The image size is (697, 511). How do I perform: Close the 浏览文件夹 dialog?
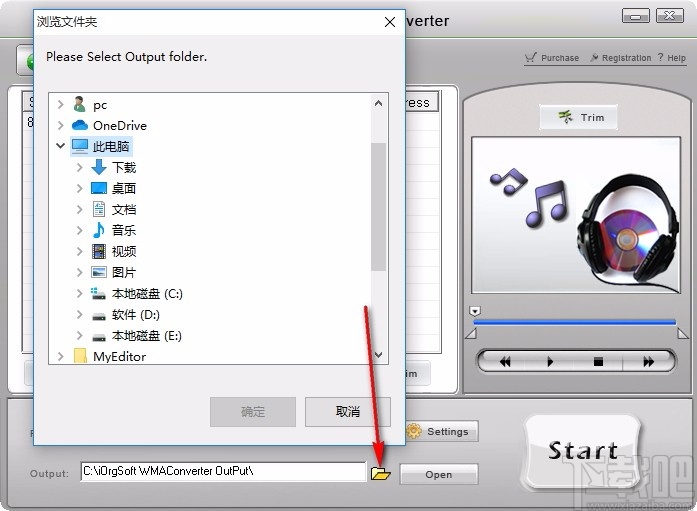click(x=390, y=22)
